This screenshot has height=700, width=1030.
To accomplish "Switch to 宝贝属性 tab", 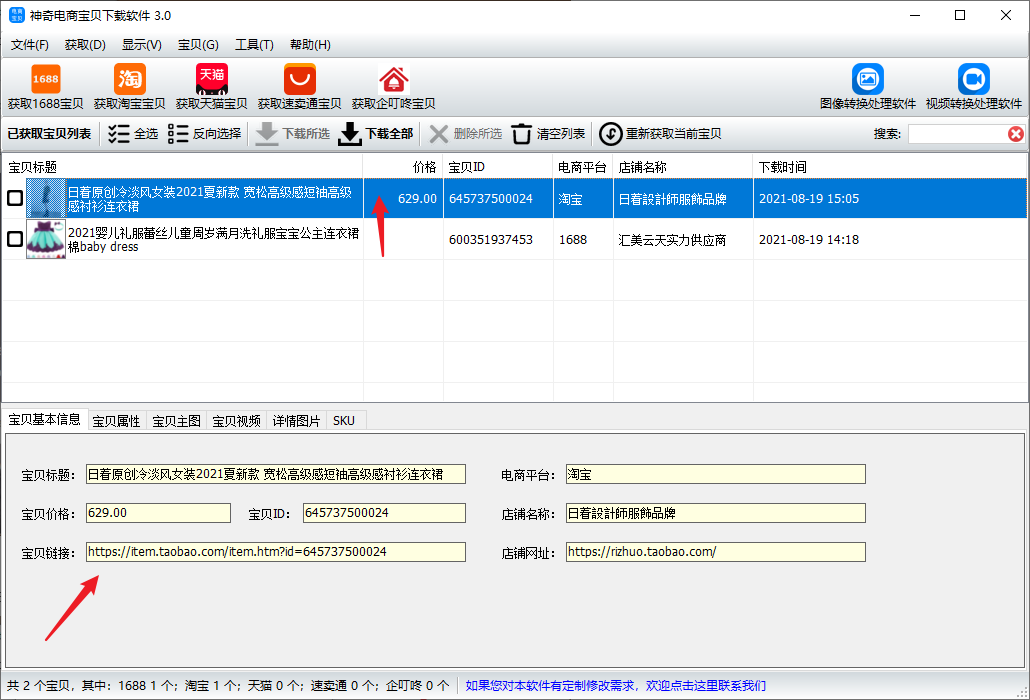I will point(116,421).
